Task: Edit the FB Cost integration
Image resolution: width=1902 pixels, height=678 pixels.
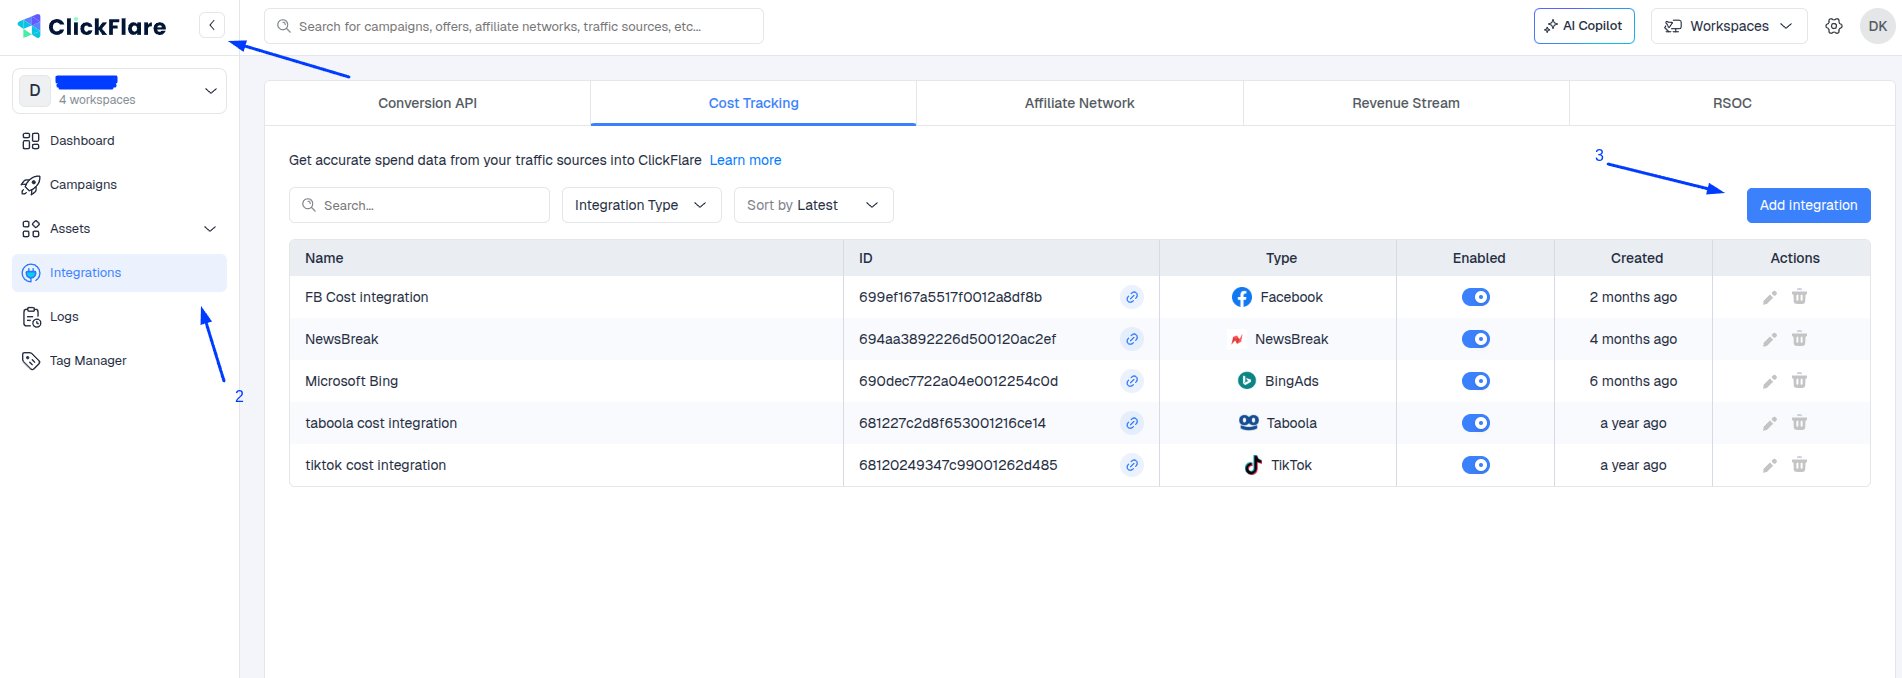Action: pyautogui.click(x=1769, y=297)
